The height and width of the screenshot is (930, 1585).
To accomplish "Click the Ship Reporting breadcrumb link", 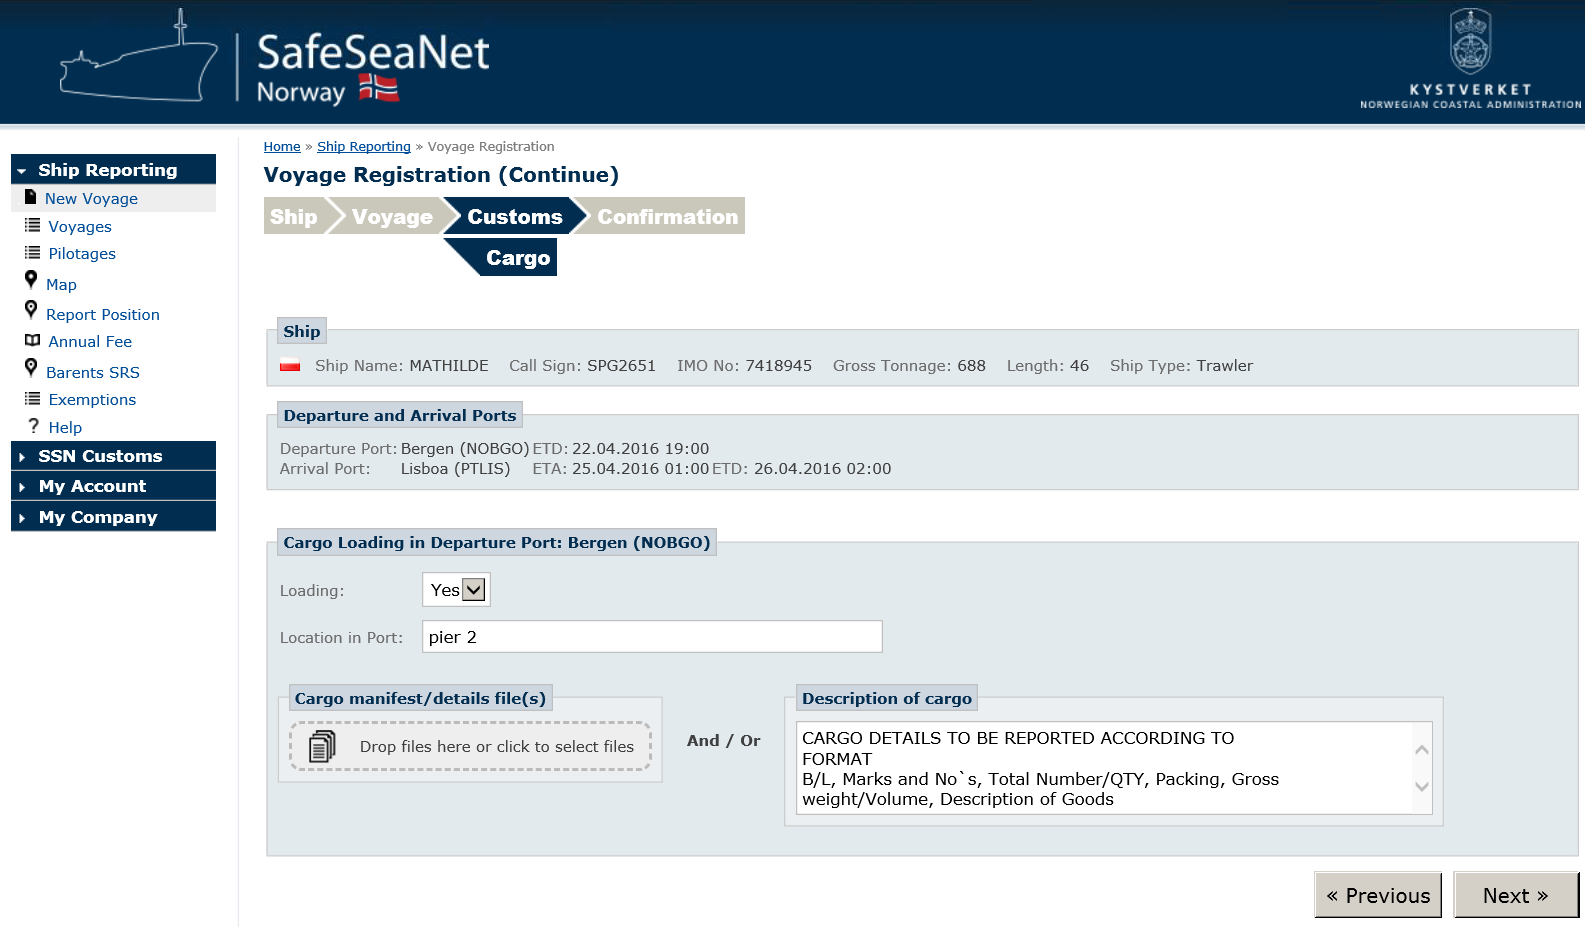I will (x=364, y=146).
